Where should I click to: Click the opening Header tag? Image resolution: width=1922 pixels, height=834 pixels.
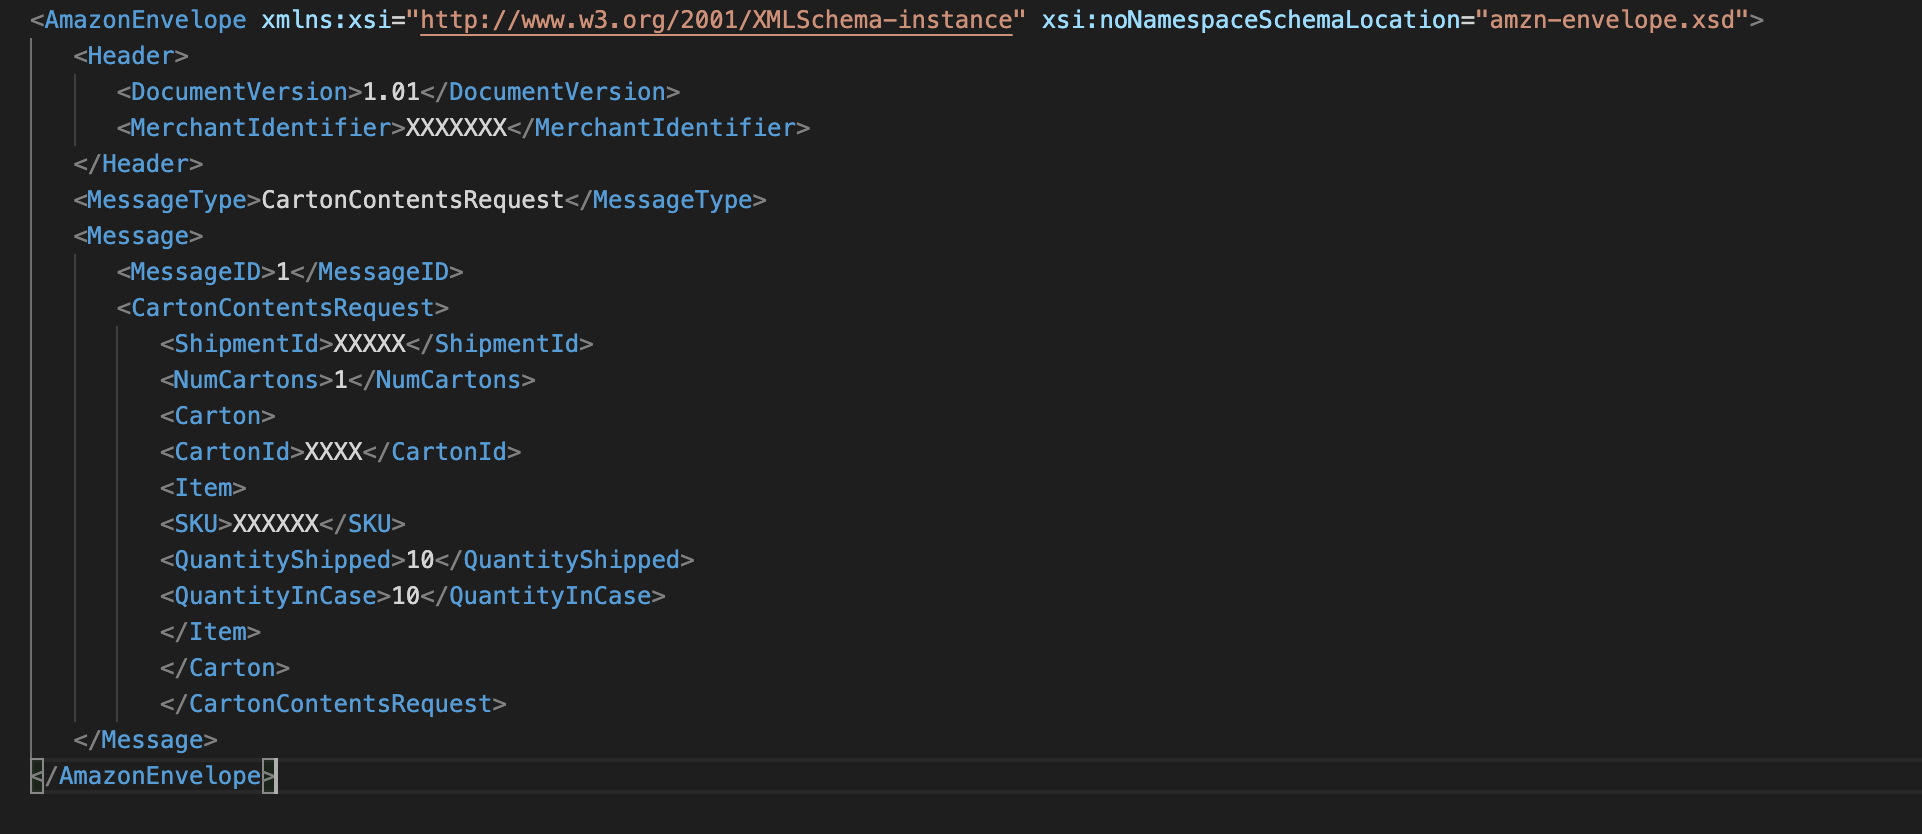(131, 56)
